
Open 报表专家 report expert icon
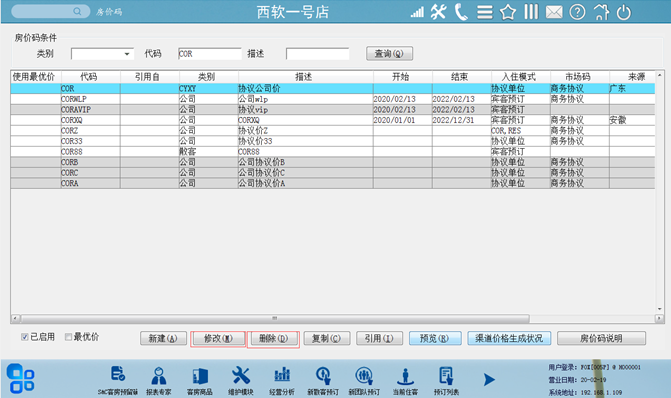point(159,380)
